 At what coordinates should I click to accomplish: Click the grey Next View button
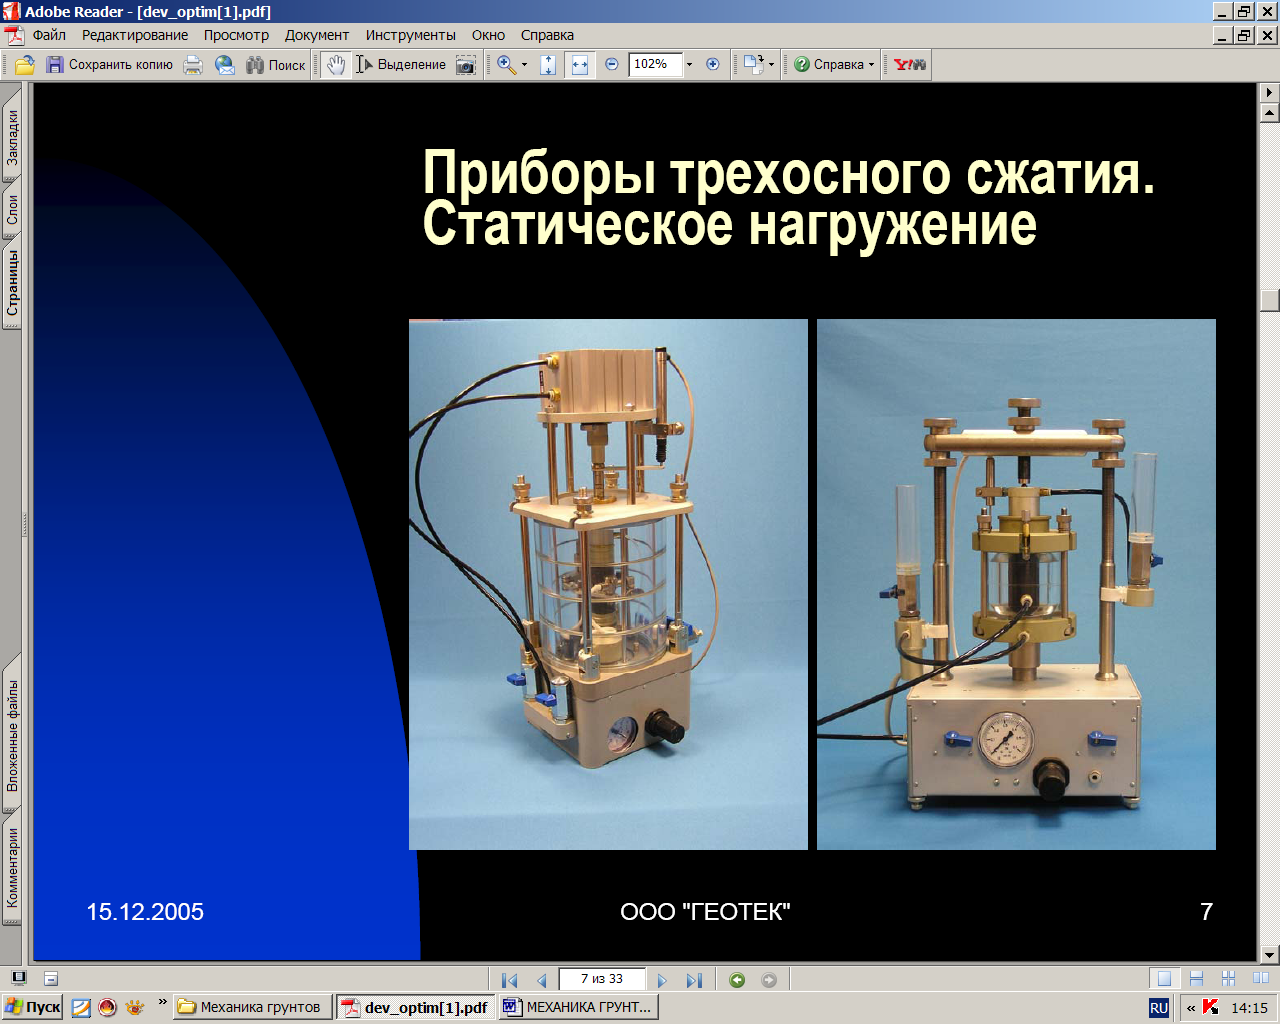tap(769, 980)
